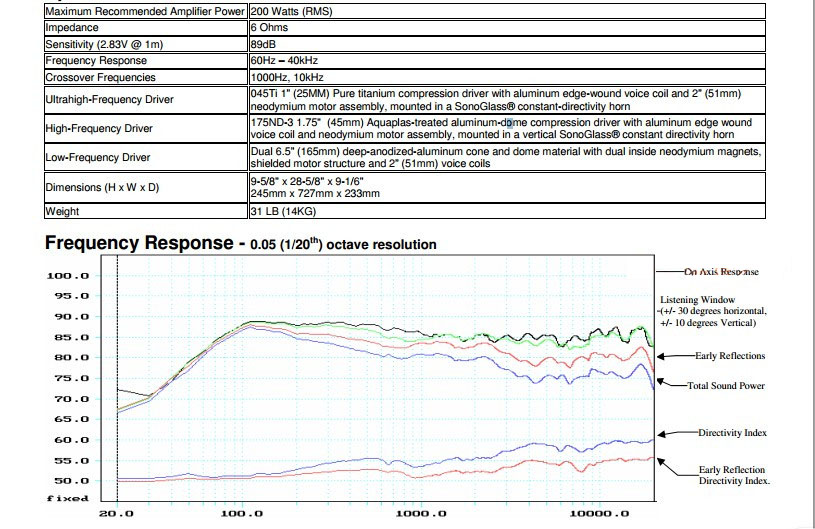815x529 pixels.
Task: Select the "Early Reflections" legend label
Action: (731, 355)
